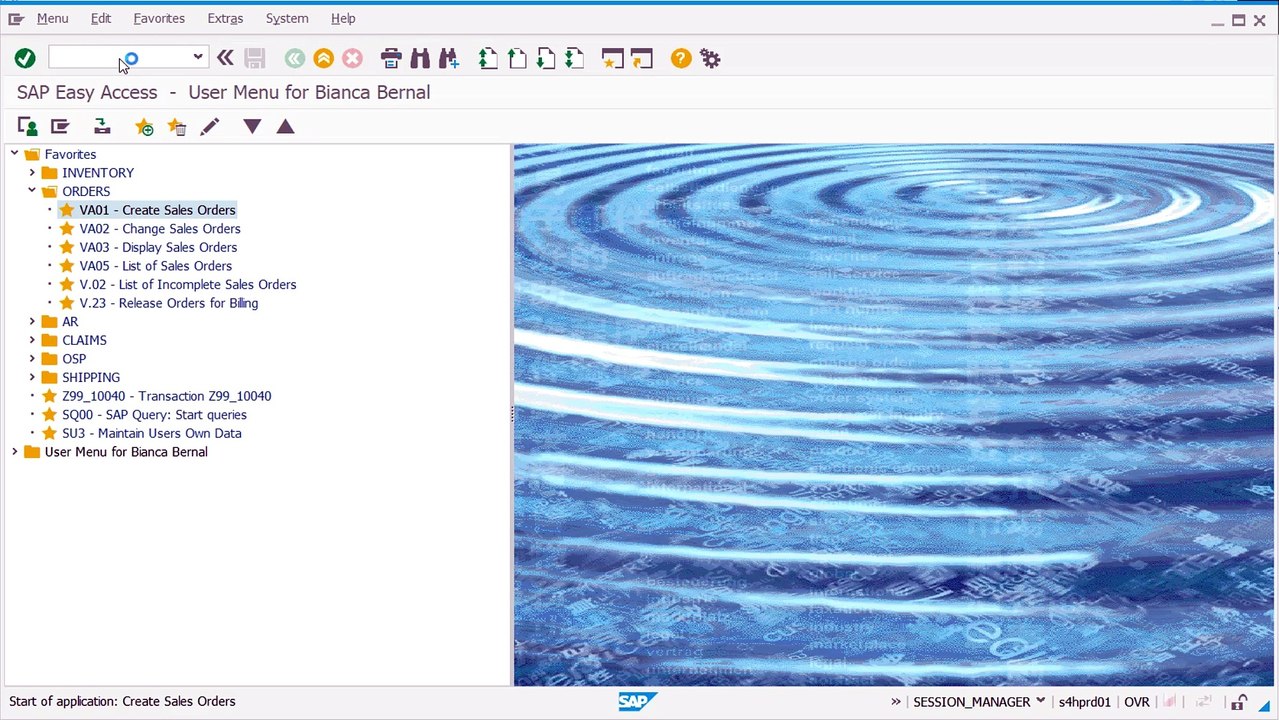Click the Previous Page icon
This screenshot has width=1279, height=720.
click(x=517, y=59)
